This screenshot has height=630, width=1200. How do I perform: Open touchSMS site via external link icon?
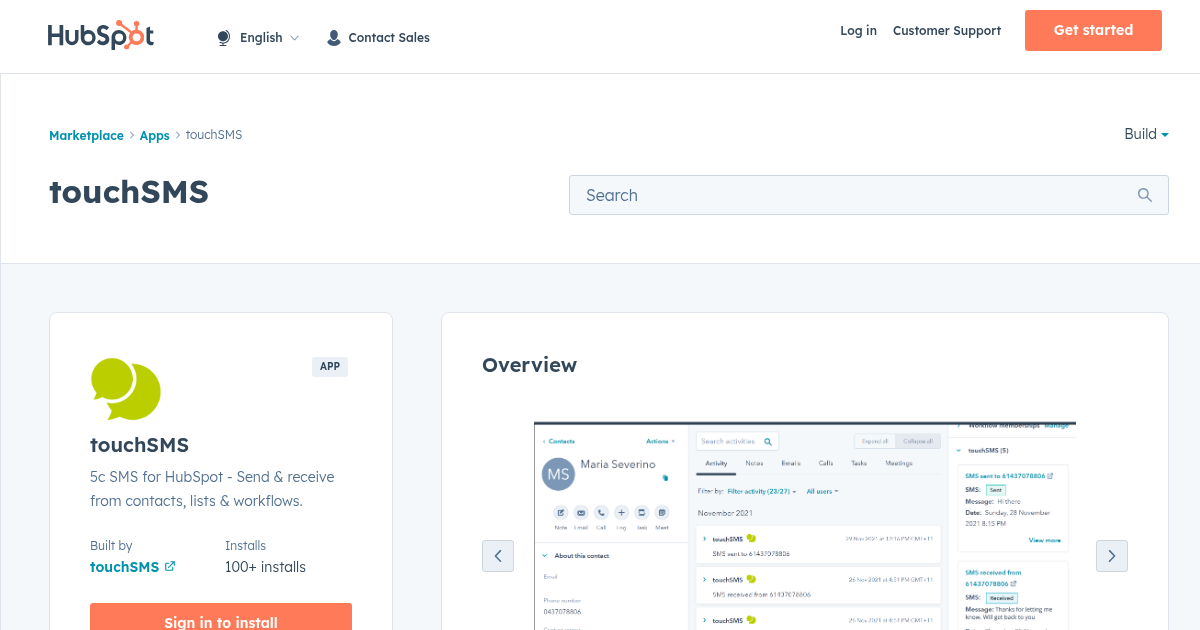click(x=171, y=566)
